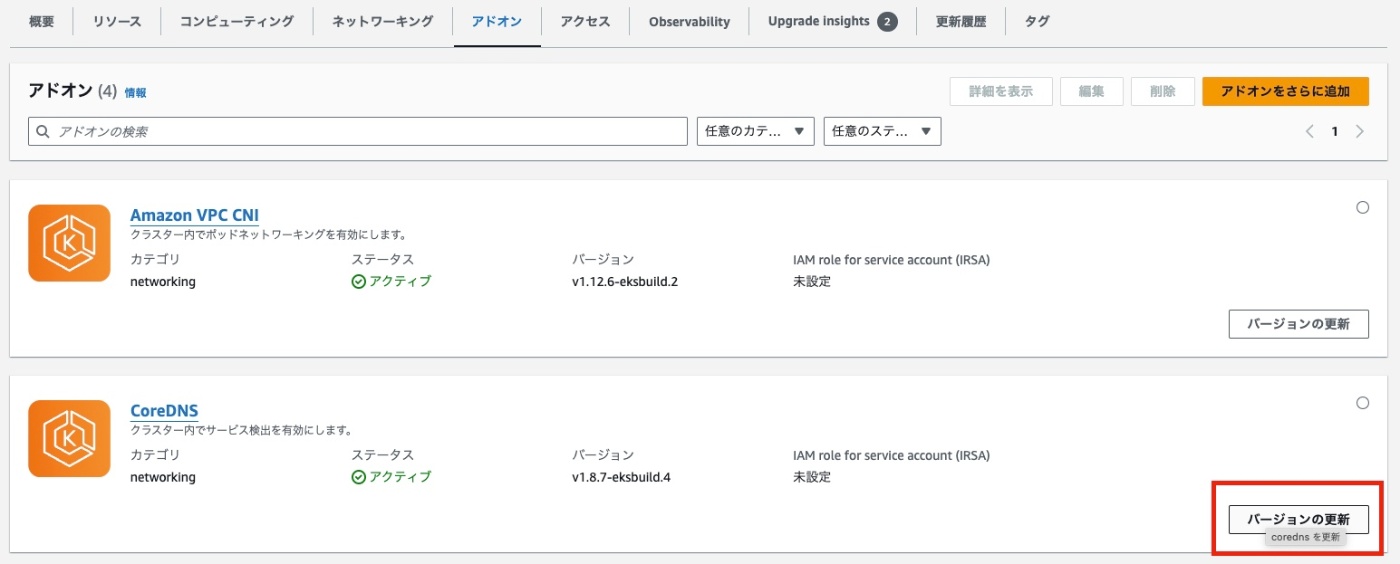Click the Upgrade insights count badge 2
This screenshot has height=564, width=1400.
pos(887,21)
